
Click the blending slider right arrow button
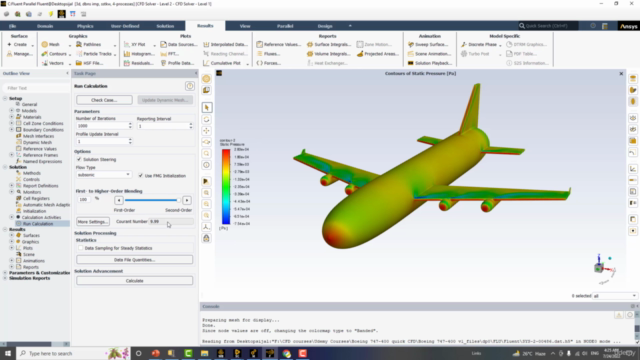click(x=187, y=200)
